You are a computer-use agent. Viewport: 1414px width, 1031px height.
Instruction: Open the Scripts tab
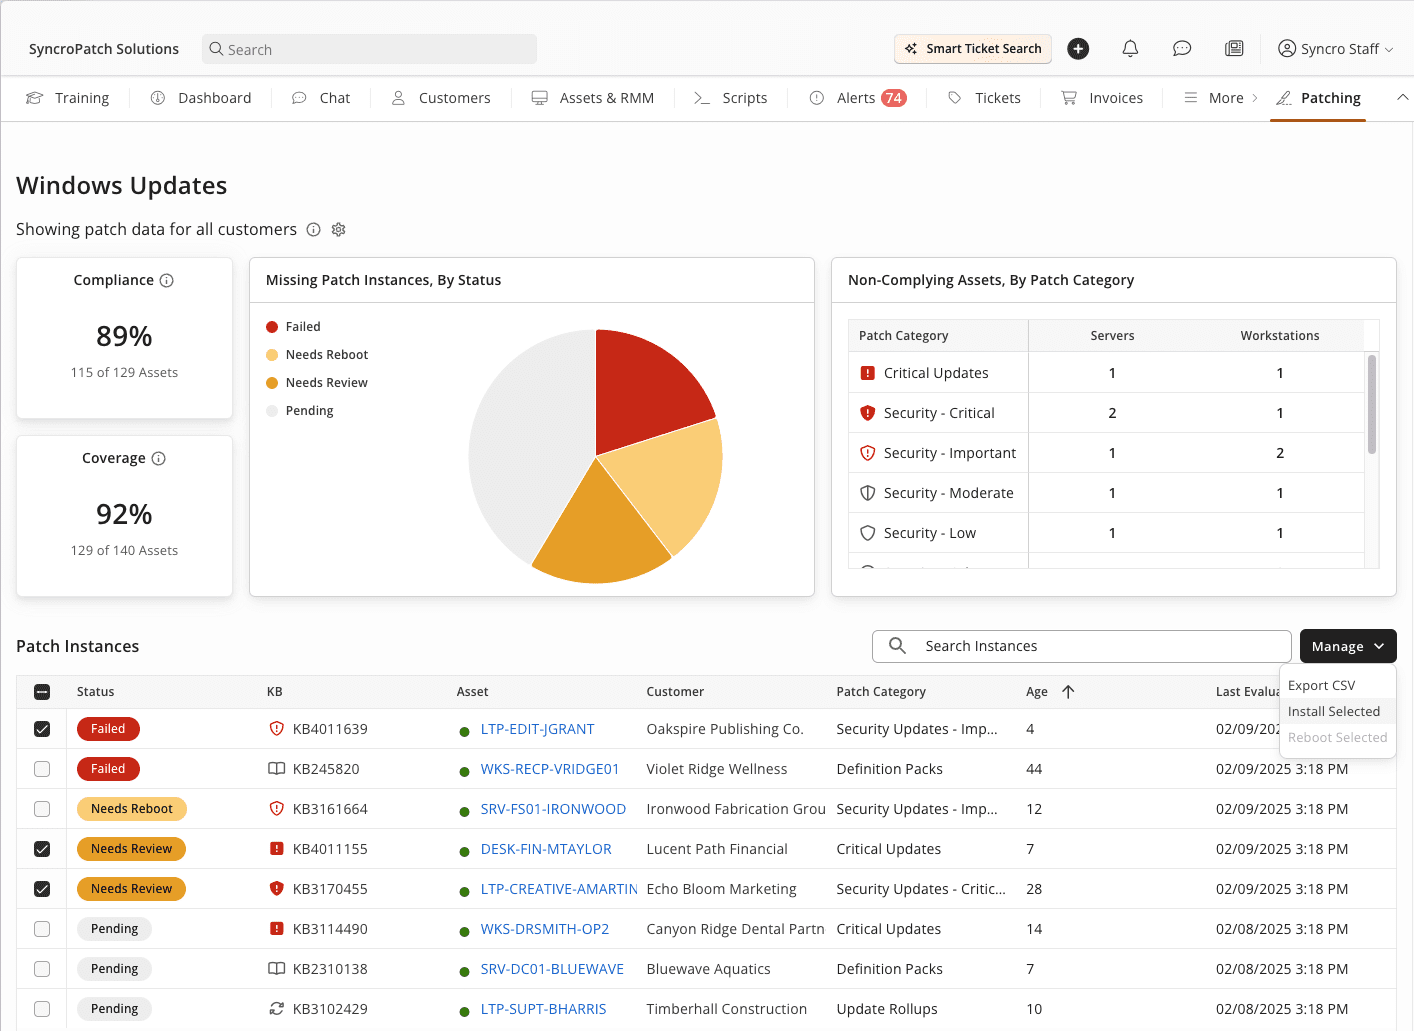(731, 98)
